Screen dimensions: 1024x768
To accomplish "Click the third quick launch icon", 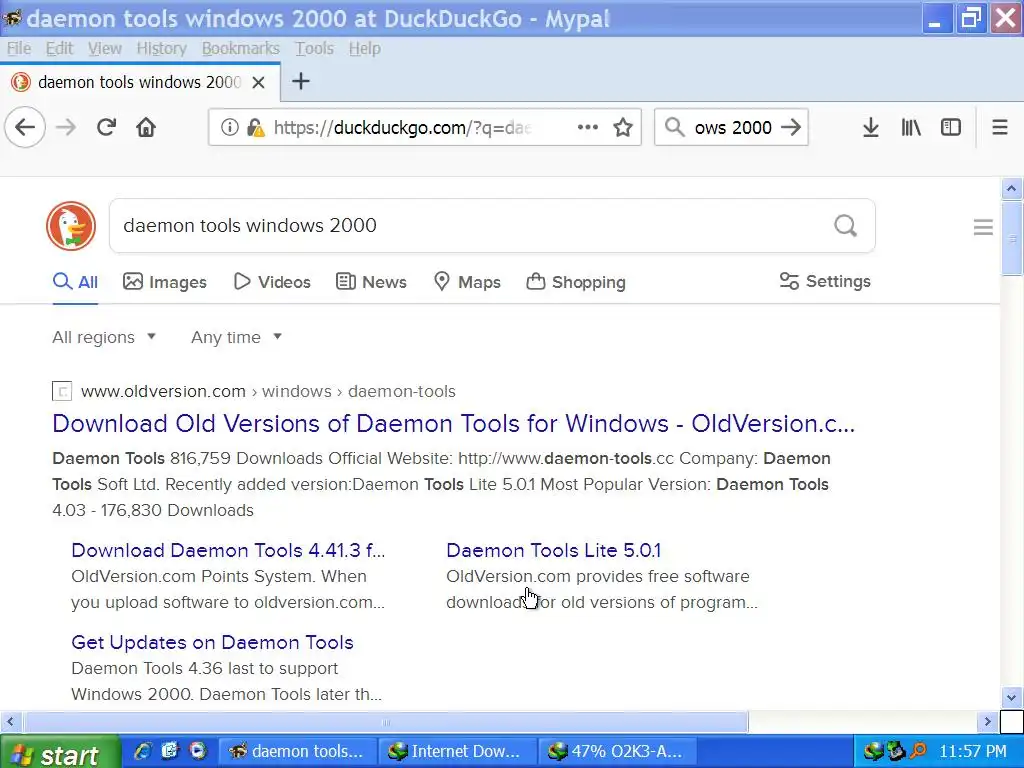I will [x=197, y=751].
